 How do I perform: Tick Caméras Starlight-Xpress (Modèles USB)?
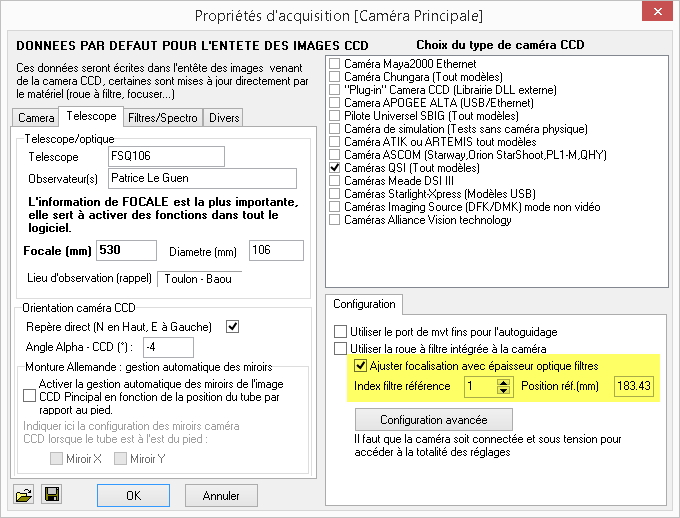(334, 193)
